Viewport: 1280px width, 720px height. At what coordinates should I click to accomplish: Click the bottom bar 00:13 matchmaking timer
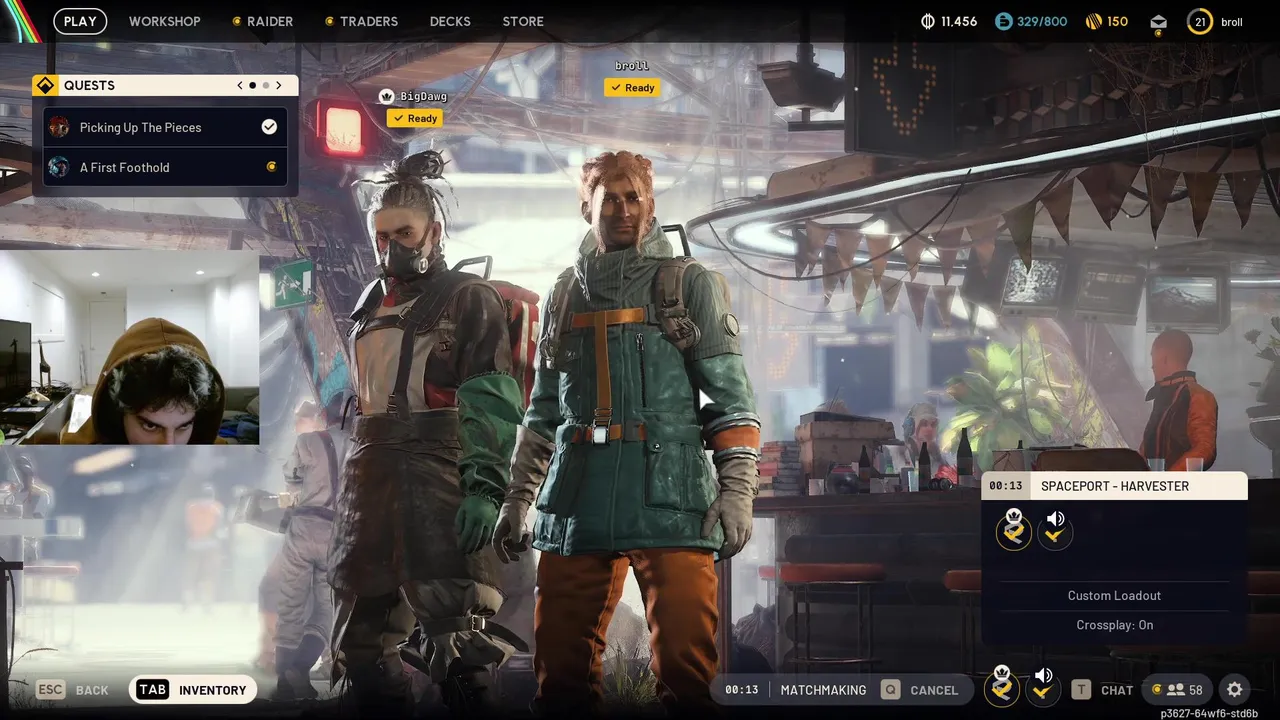coord(742,690)
